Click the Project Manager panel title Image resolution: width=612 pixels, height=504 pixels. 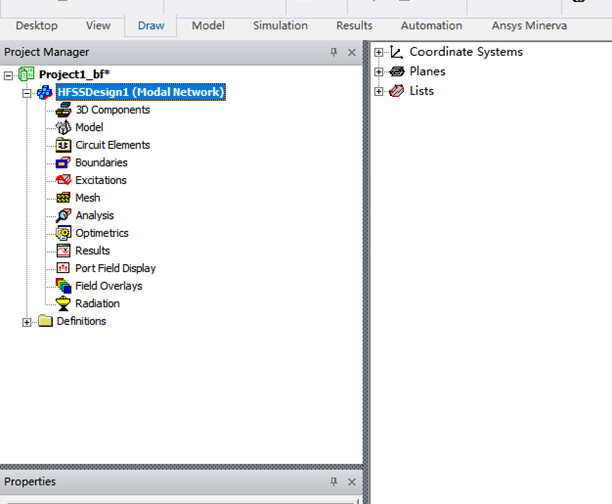[x=46, y=52]
